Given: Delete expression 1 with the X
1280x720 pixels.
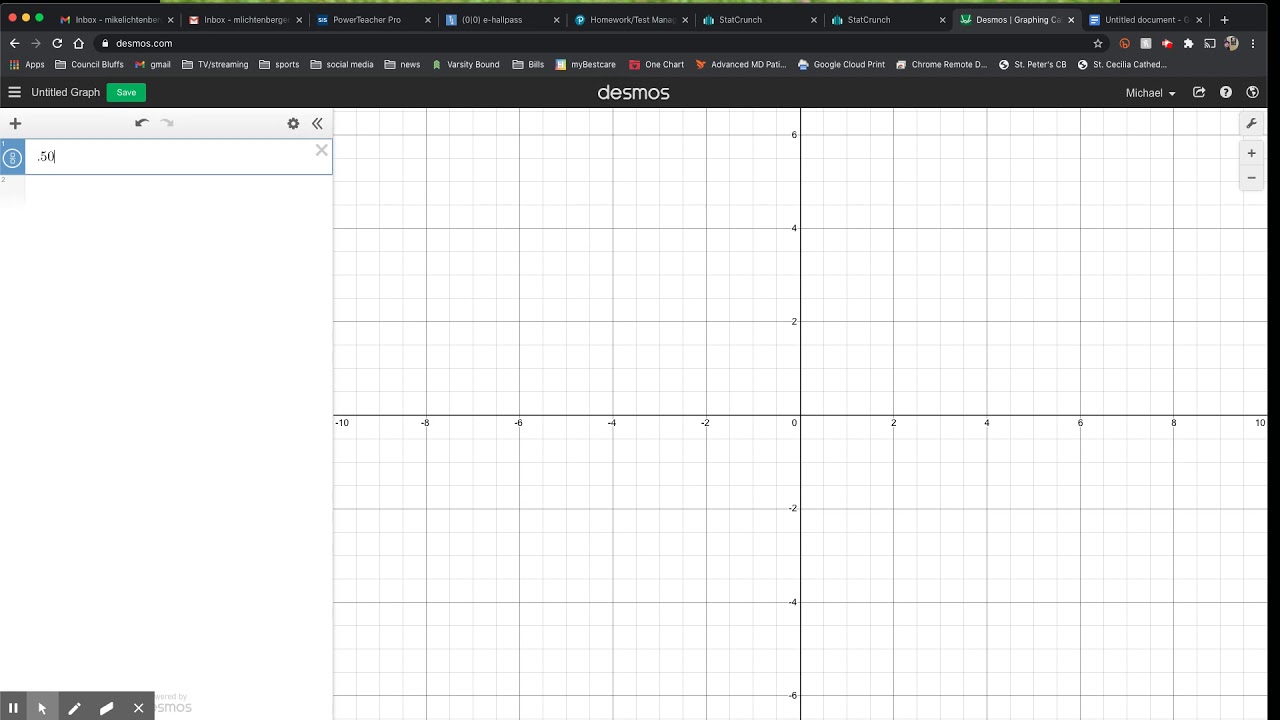Looking at the screenshot, I should click(321, 150).
